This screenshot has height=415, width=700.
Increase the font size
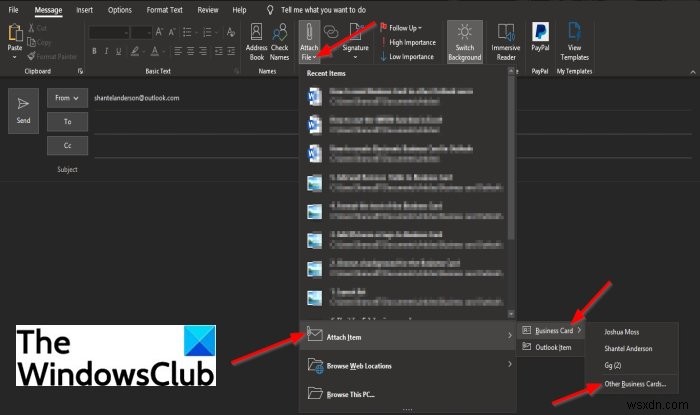point(159,32)
